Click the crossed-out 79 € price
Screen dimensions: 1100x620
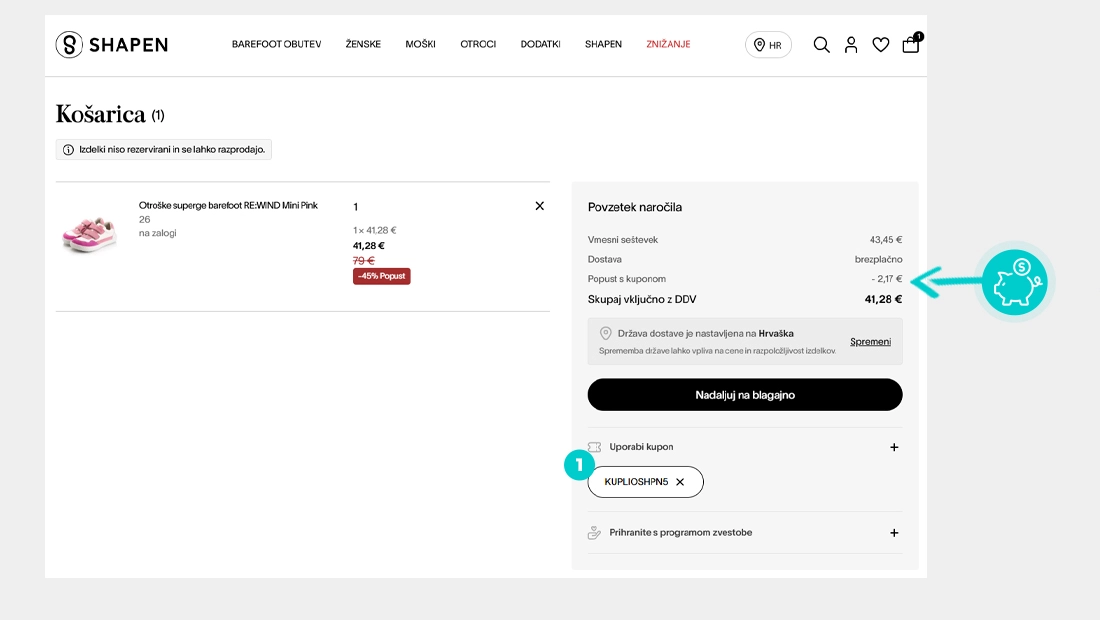(x=363, y=260)
